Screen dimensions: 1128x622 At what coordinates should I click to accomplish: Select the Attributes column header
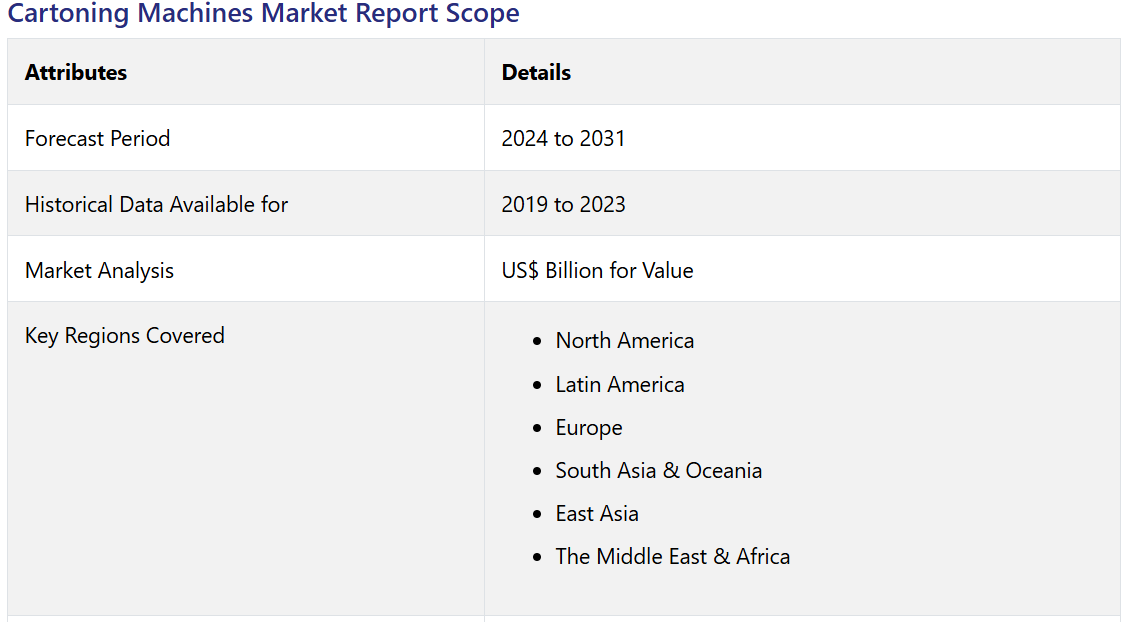[76, 72]
